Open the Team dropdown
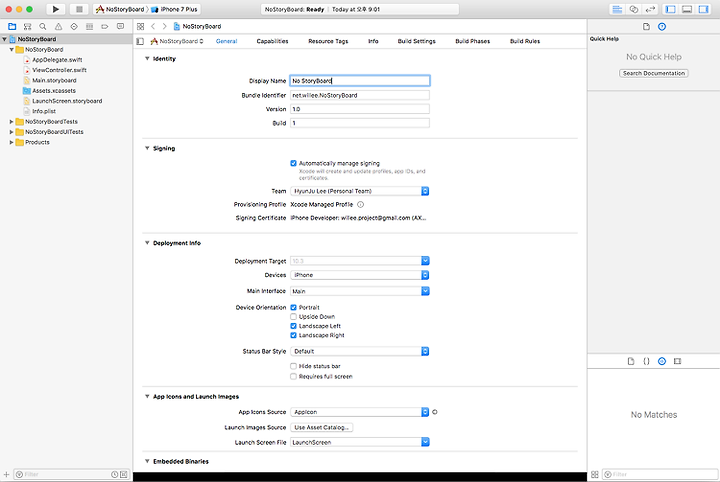Screen dimensions: 720x482 coord(360,191)
